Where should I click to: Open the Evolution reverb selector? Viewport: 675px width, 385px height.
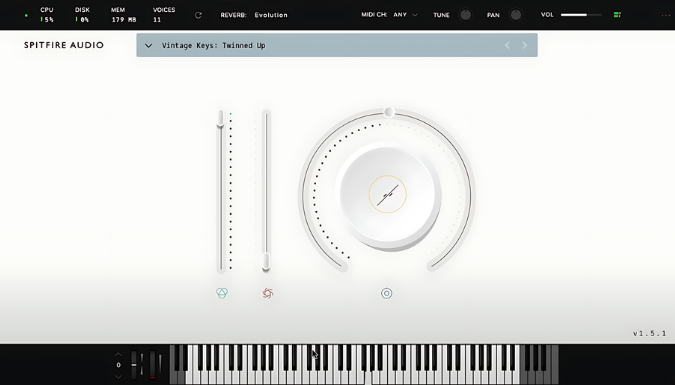click(x=271, y=15)
